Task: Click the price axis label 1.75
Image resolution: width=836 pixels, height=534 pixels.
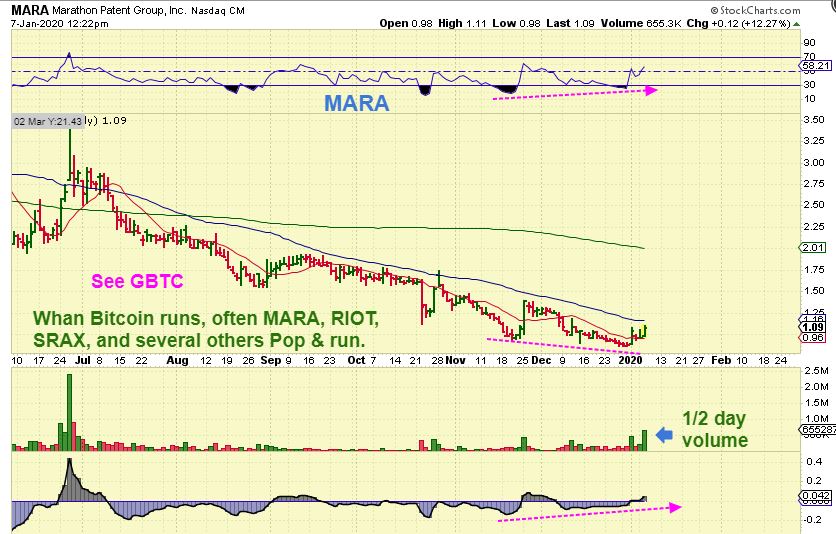Action: click(x=814, y=270)
